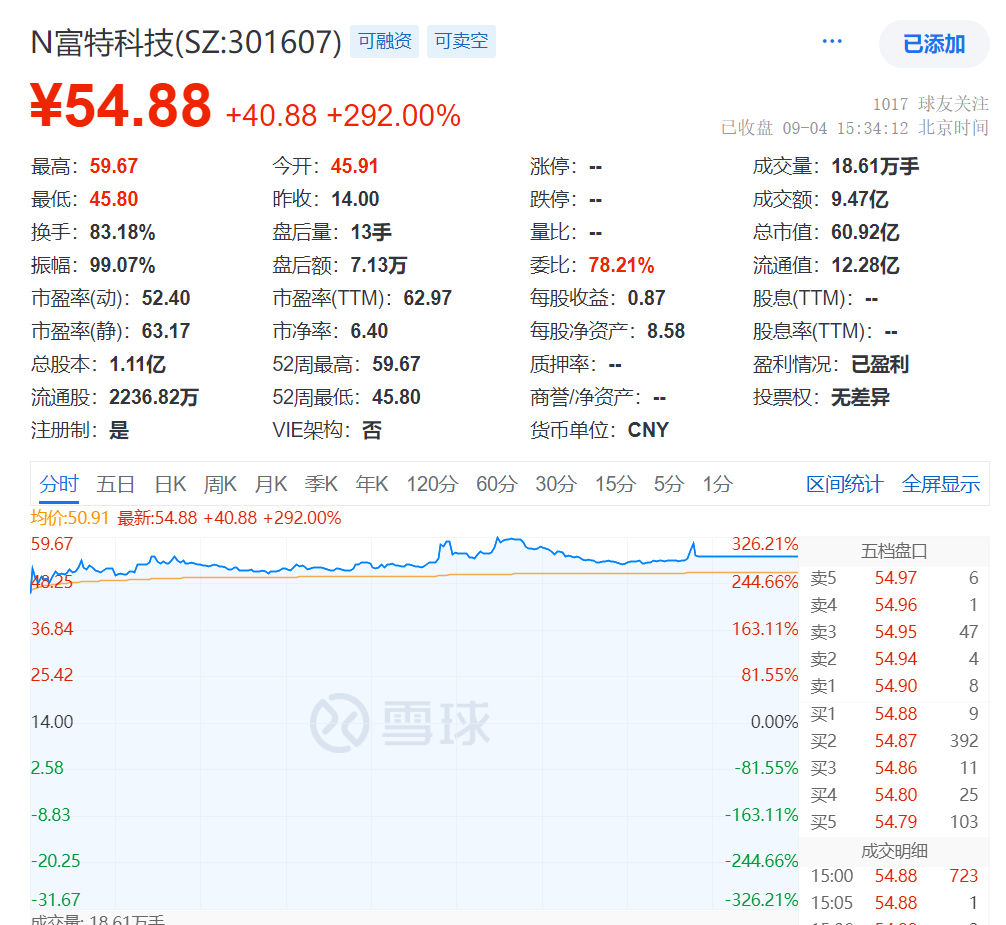This screenshot has height=925, width=1006.
Task: Open the three-dots more options menu
Action: 832,42
